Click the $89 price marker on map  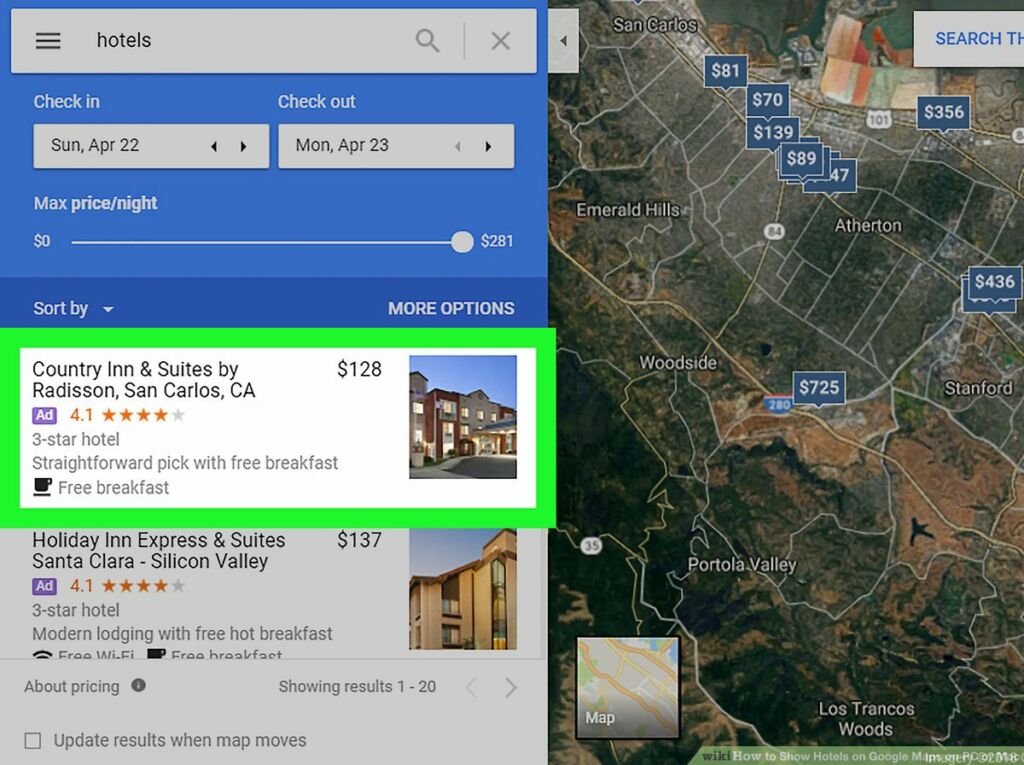click(801, 159)
